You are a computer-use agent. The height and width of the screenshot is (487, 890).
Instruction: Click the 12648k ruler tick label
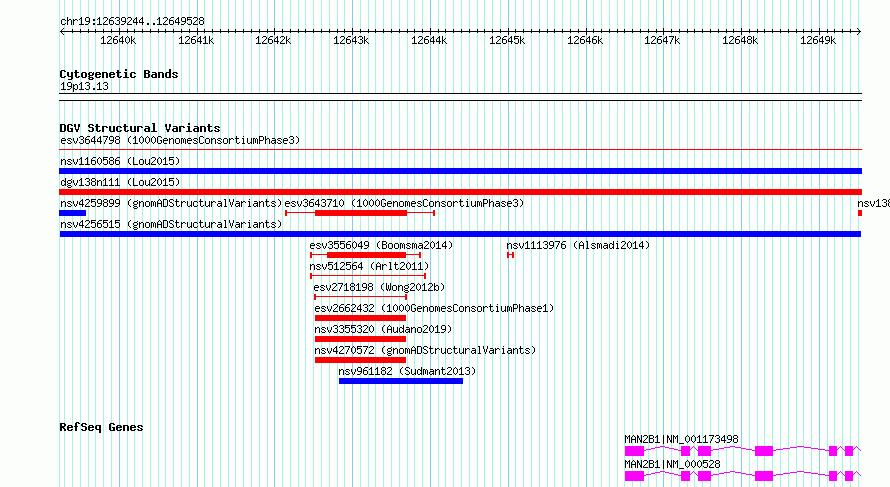(740, 40)
